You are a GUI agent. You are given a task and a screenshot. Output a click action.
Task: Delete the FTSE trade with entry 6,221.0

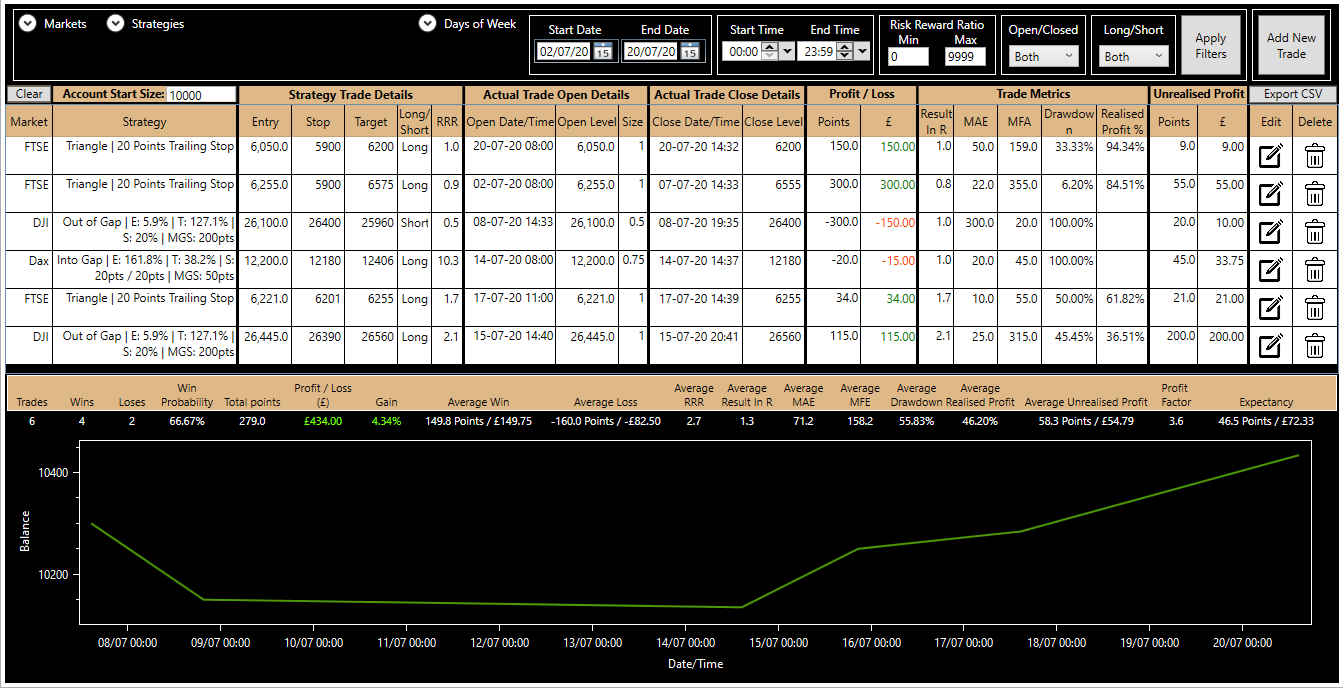[x=1315, y=308]
